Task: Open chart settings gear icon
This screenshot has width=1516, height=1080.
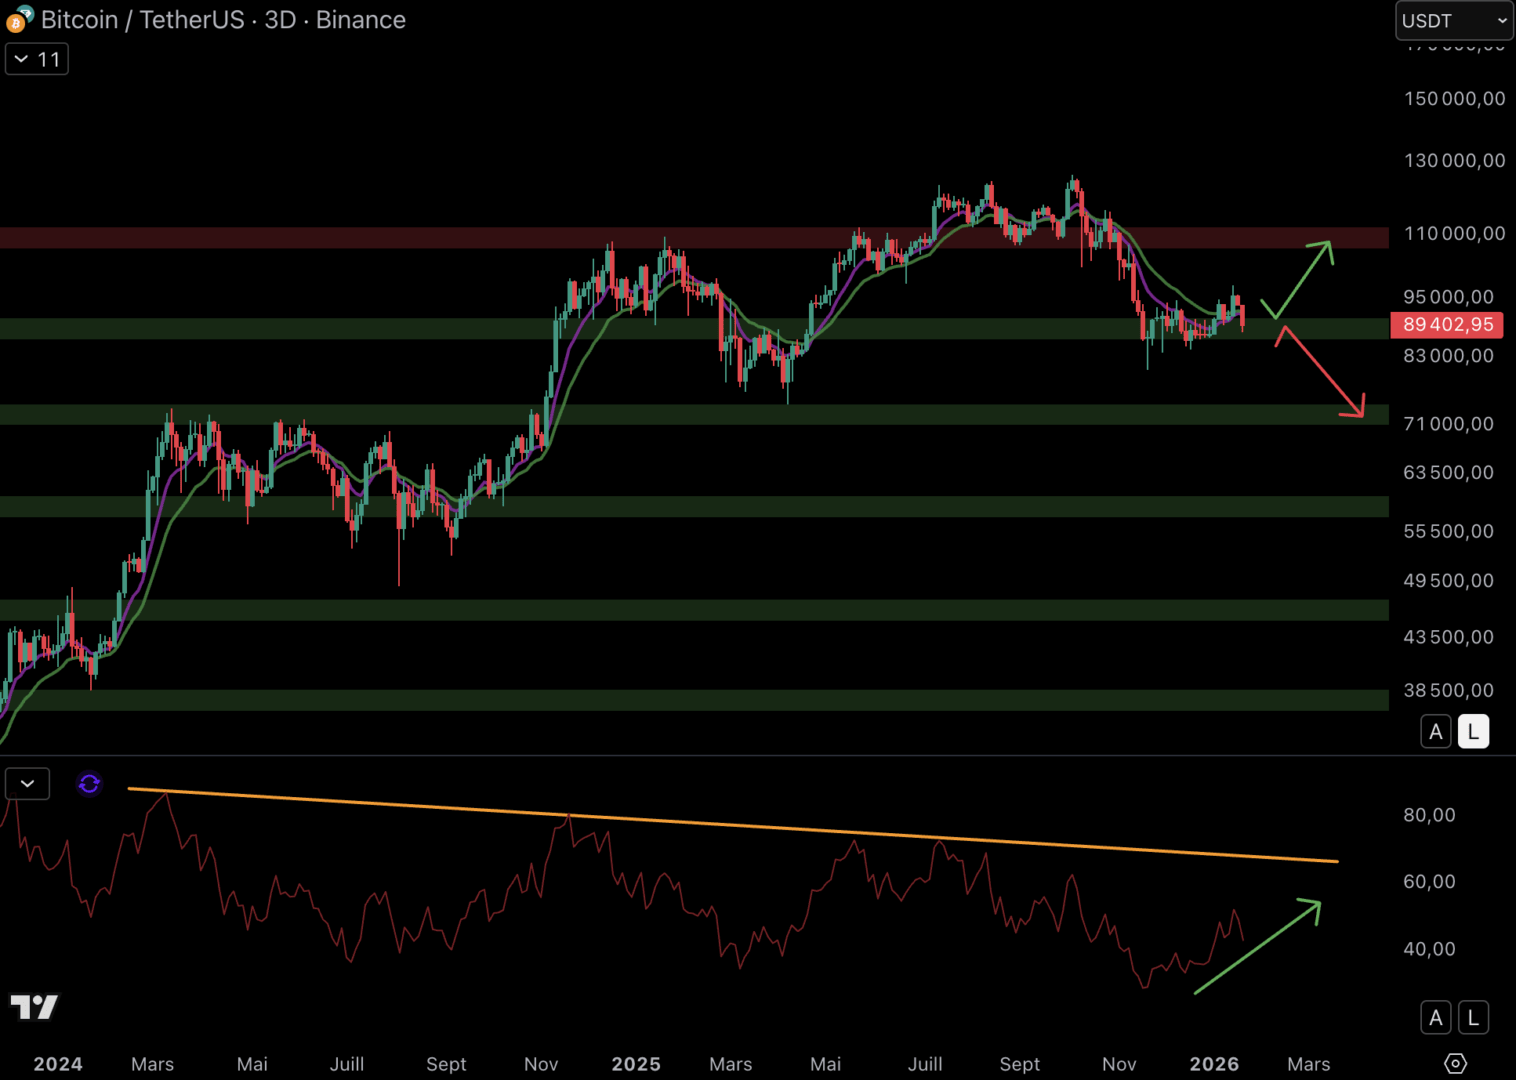Action: (x=1455, y=1063)
